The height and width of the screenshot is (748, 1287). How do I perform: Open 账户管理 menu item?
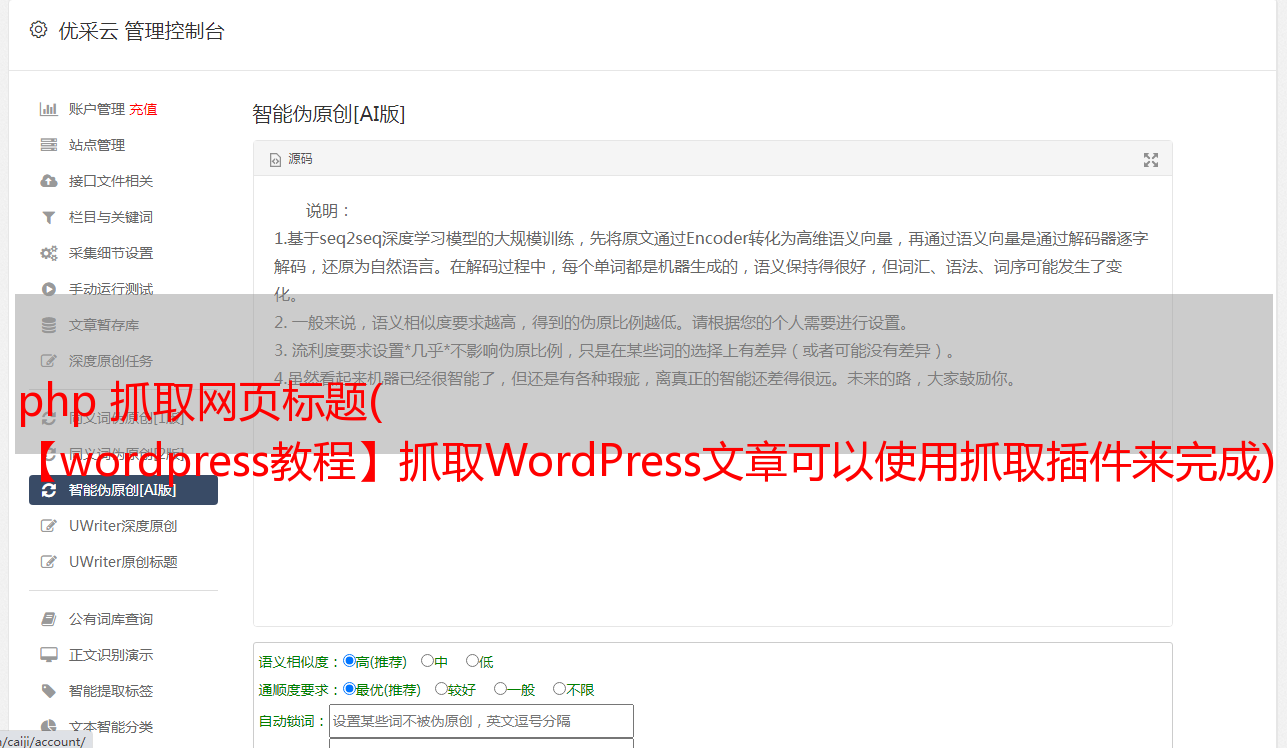click(x=97, y=109)
